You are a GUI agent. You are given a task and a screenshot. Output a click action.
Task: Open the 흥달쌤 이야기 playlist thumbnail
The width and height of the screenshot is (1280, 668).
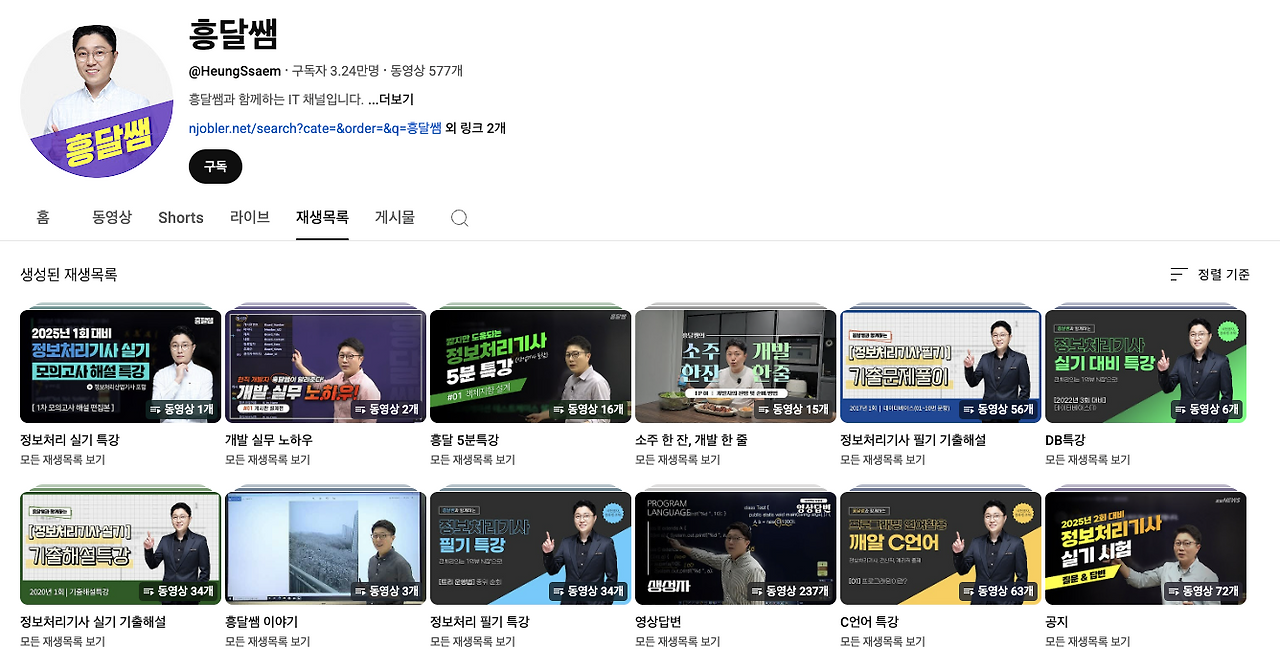(326, 548)
